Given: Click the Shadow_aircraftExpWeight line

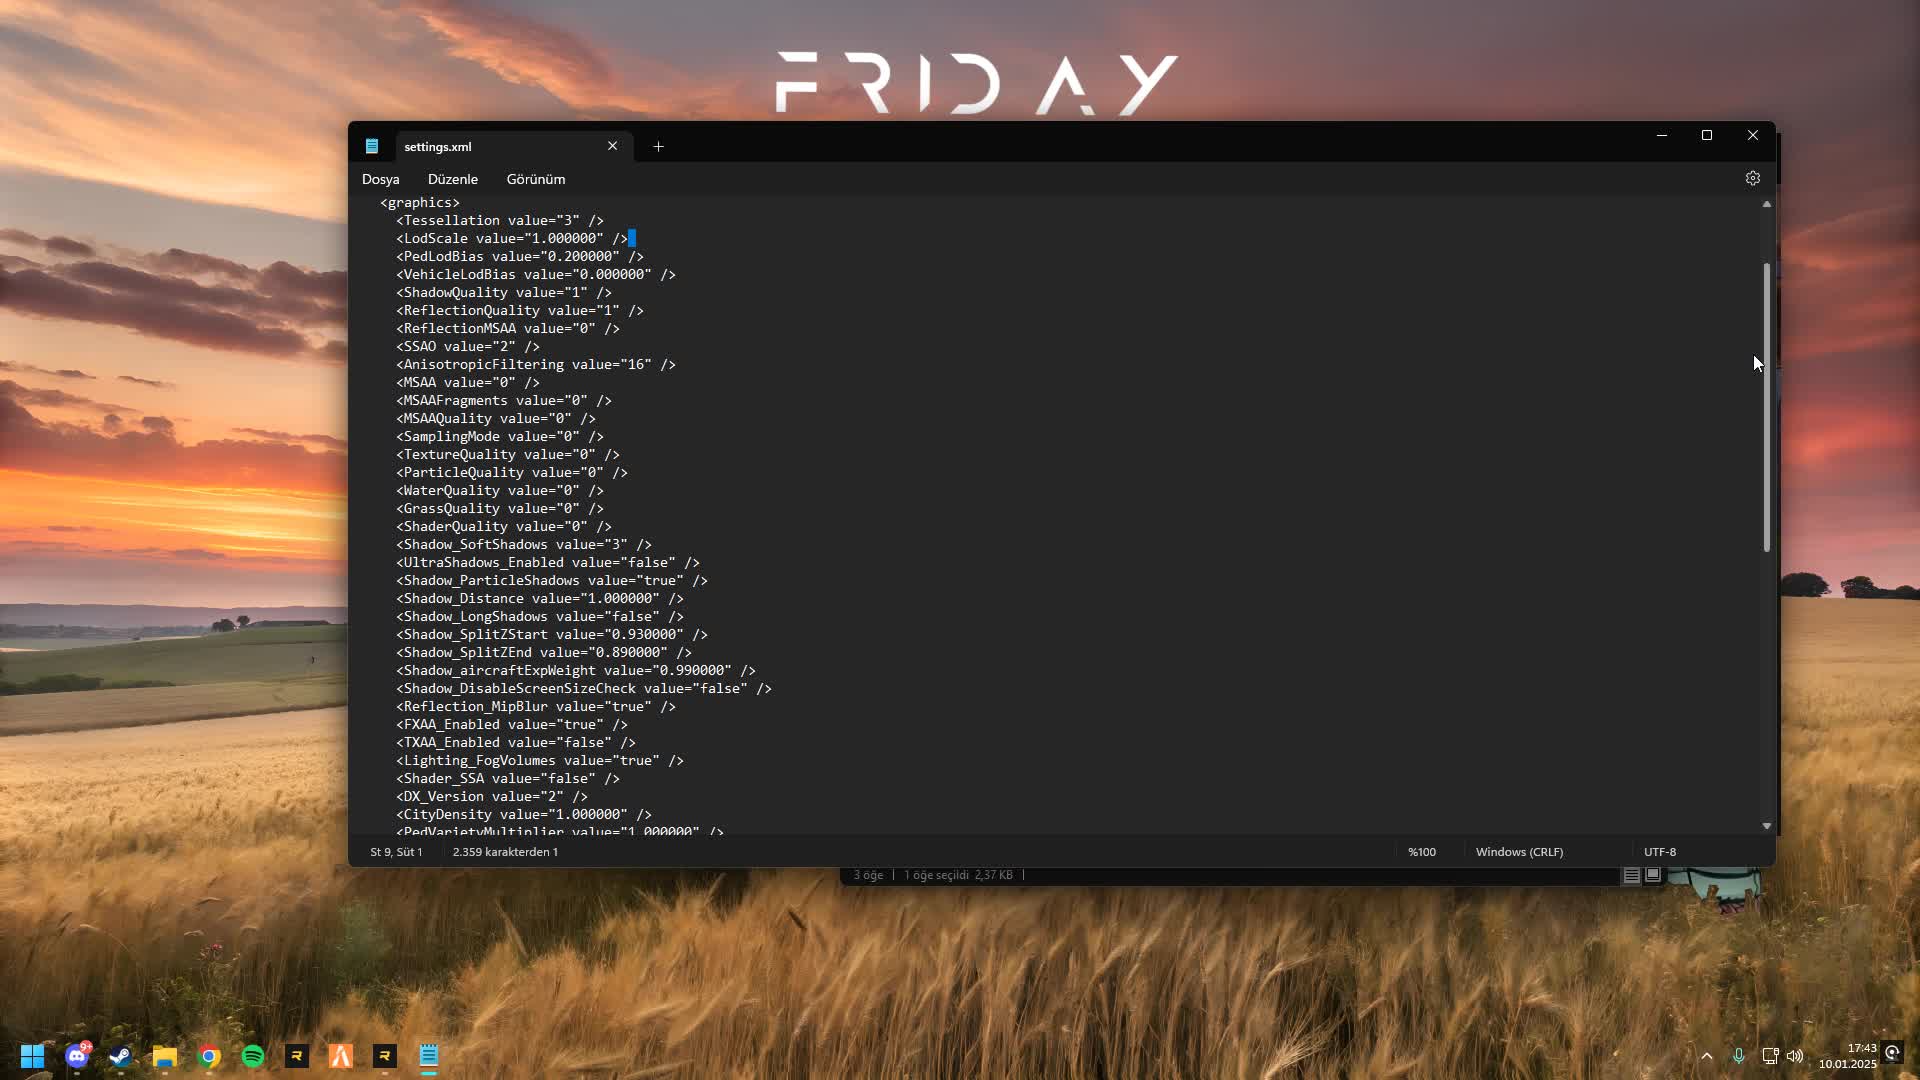Looking at the screenshot, I should coord(576,671).
